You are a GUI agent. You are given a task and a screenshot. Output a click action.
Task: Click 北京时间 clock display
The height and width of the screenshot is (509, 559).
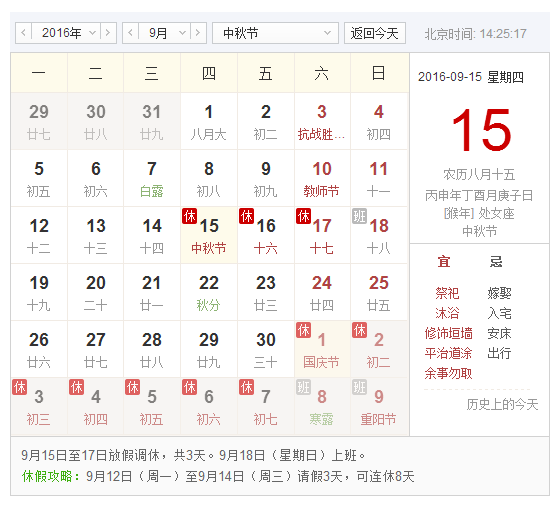[x=475, y=34]
